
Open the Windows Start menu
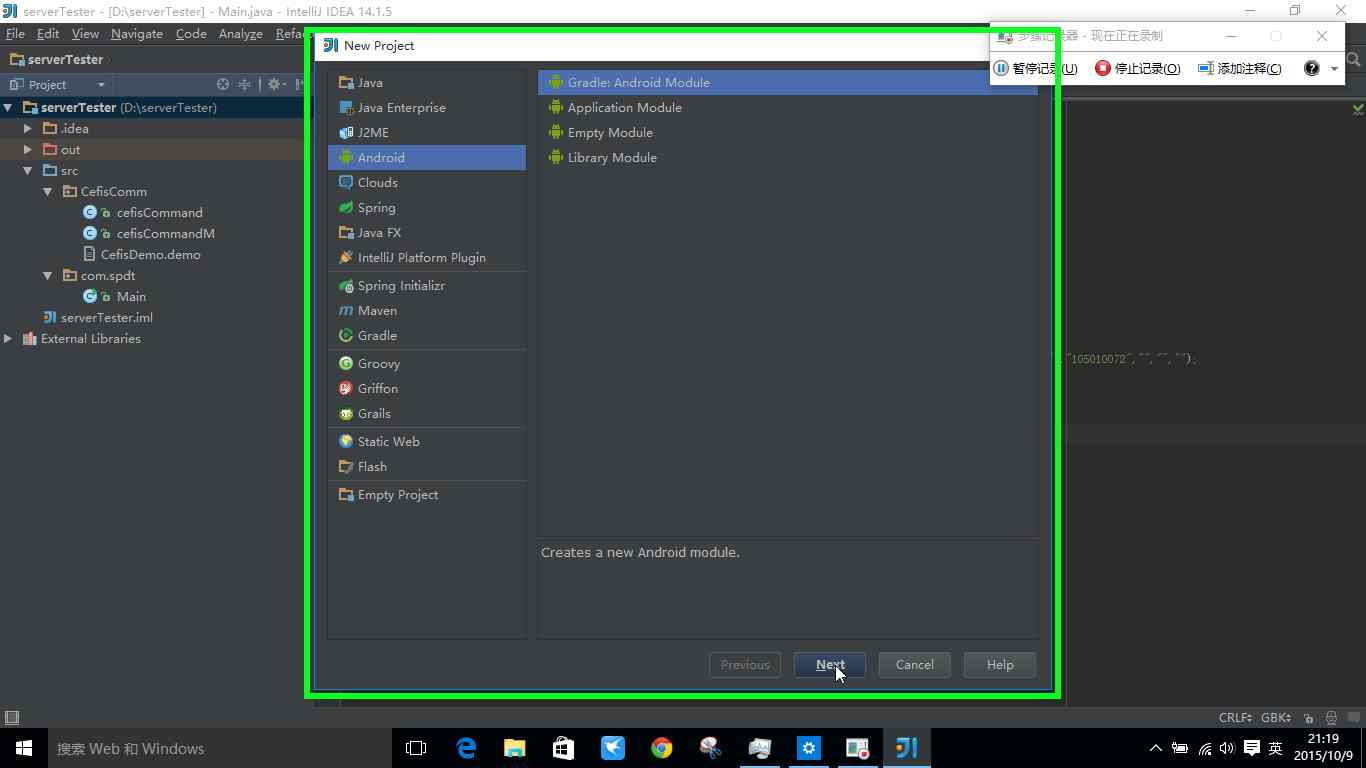(23, 748)
